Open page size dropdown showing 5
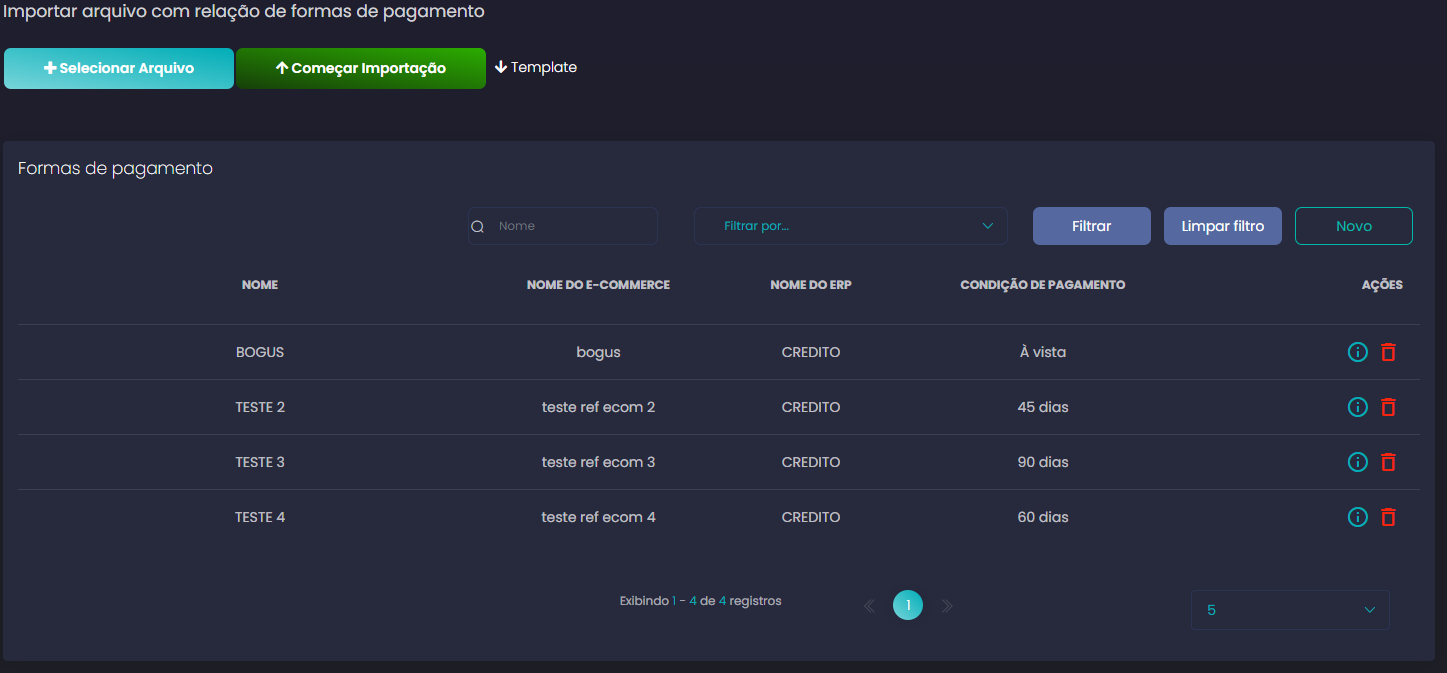 (1290, 610)
